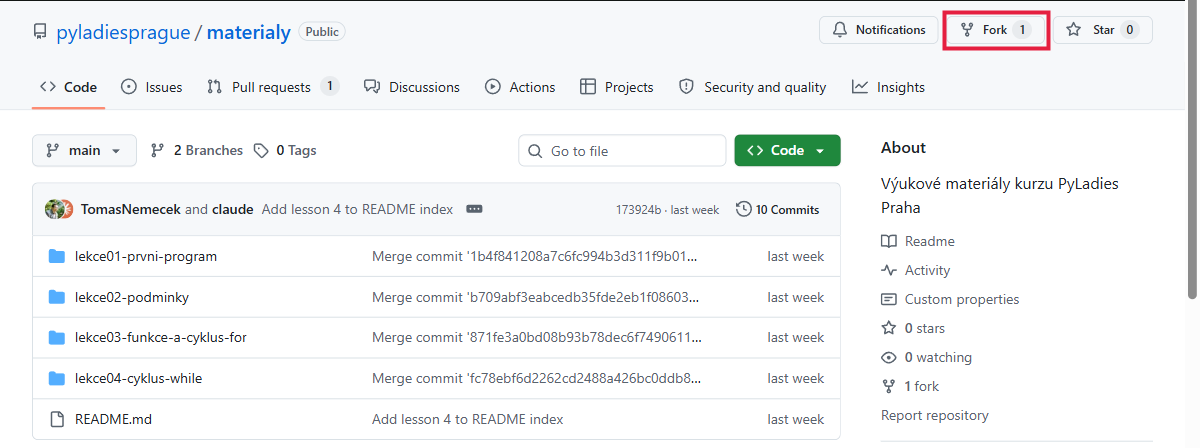1200x448 pixels.
Task: Open the lekce03-funkce-a-cyklus-for folder
Action: pyautogui.click(x=161, y=337)
